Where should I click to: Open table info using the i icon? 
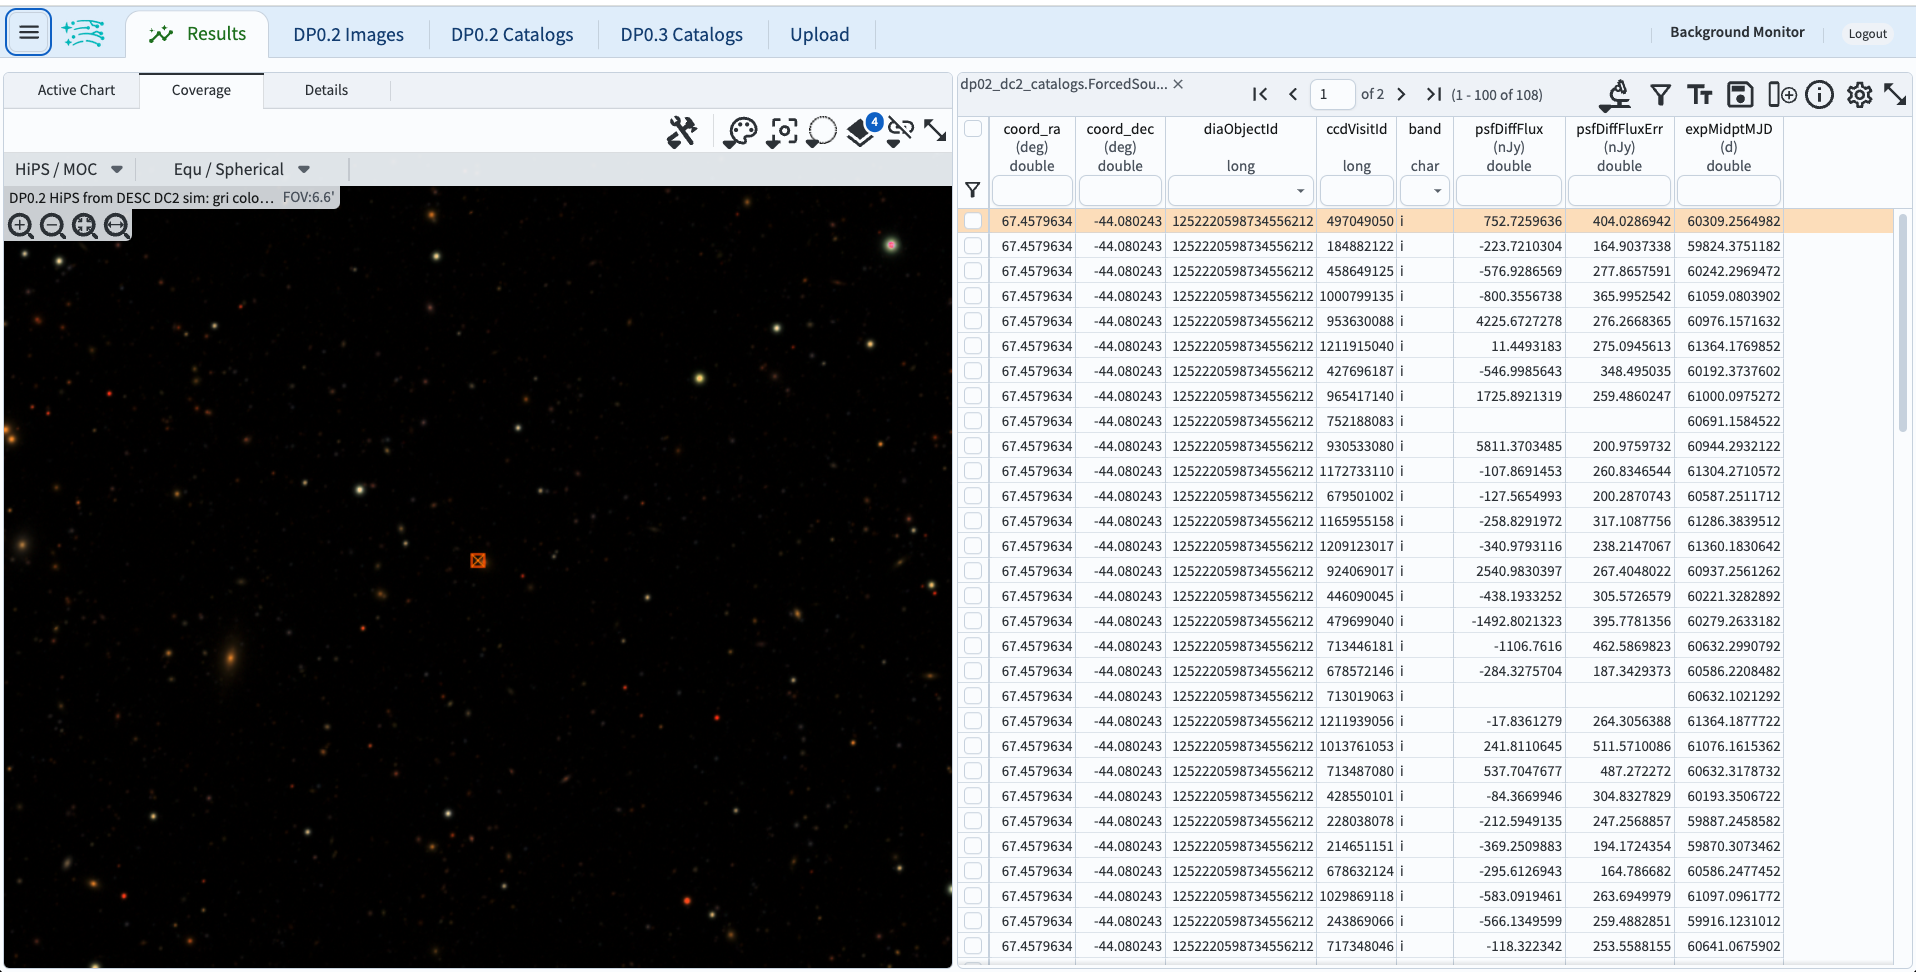coord(1820,94)
